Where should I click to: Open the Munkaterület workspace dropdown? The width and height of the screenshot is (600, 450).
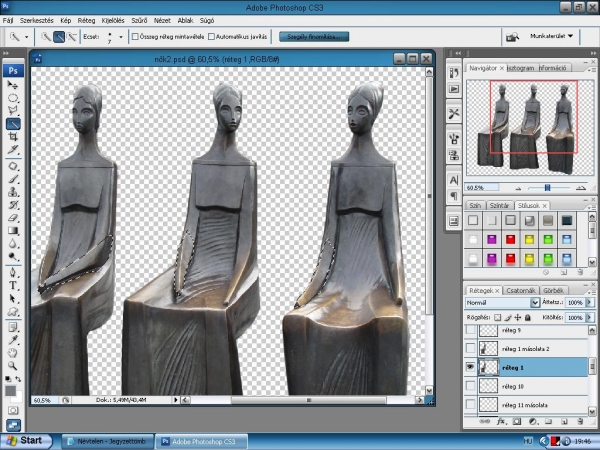551,36
